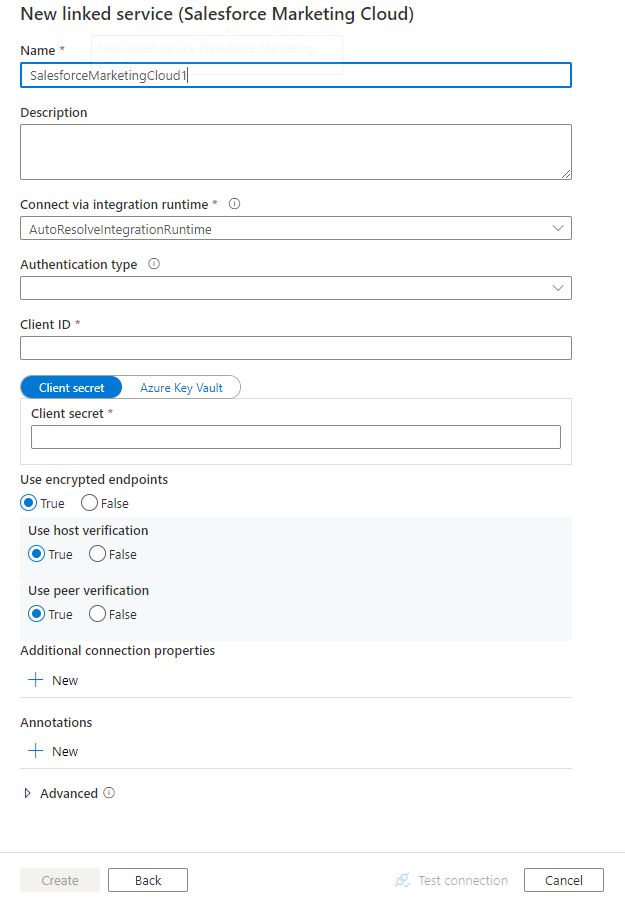Select False for Use host verification

pyautogui.click(x=97, y=554)
